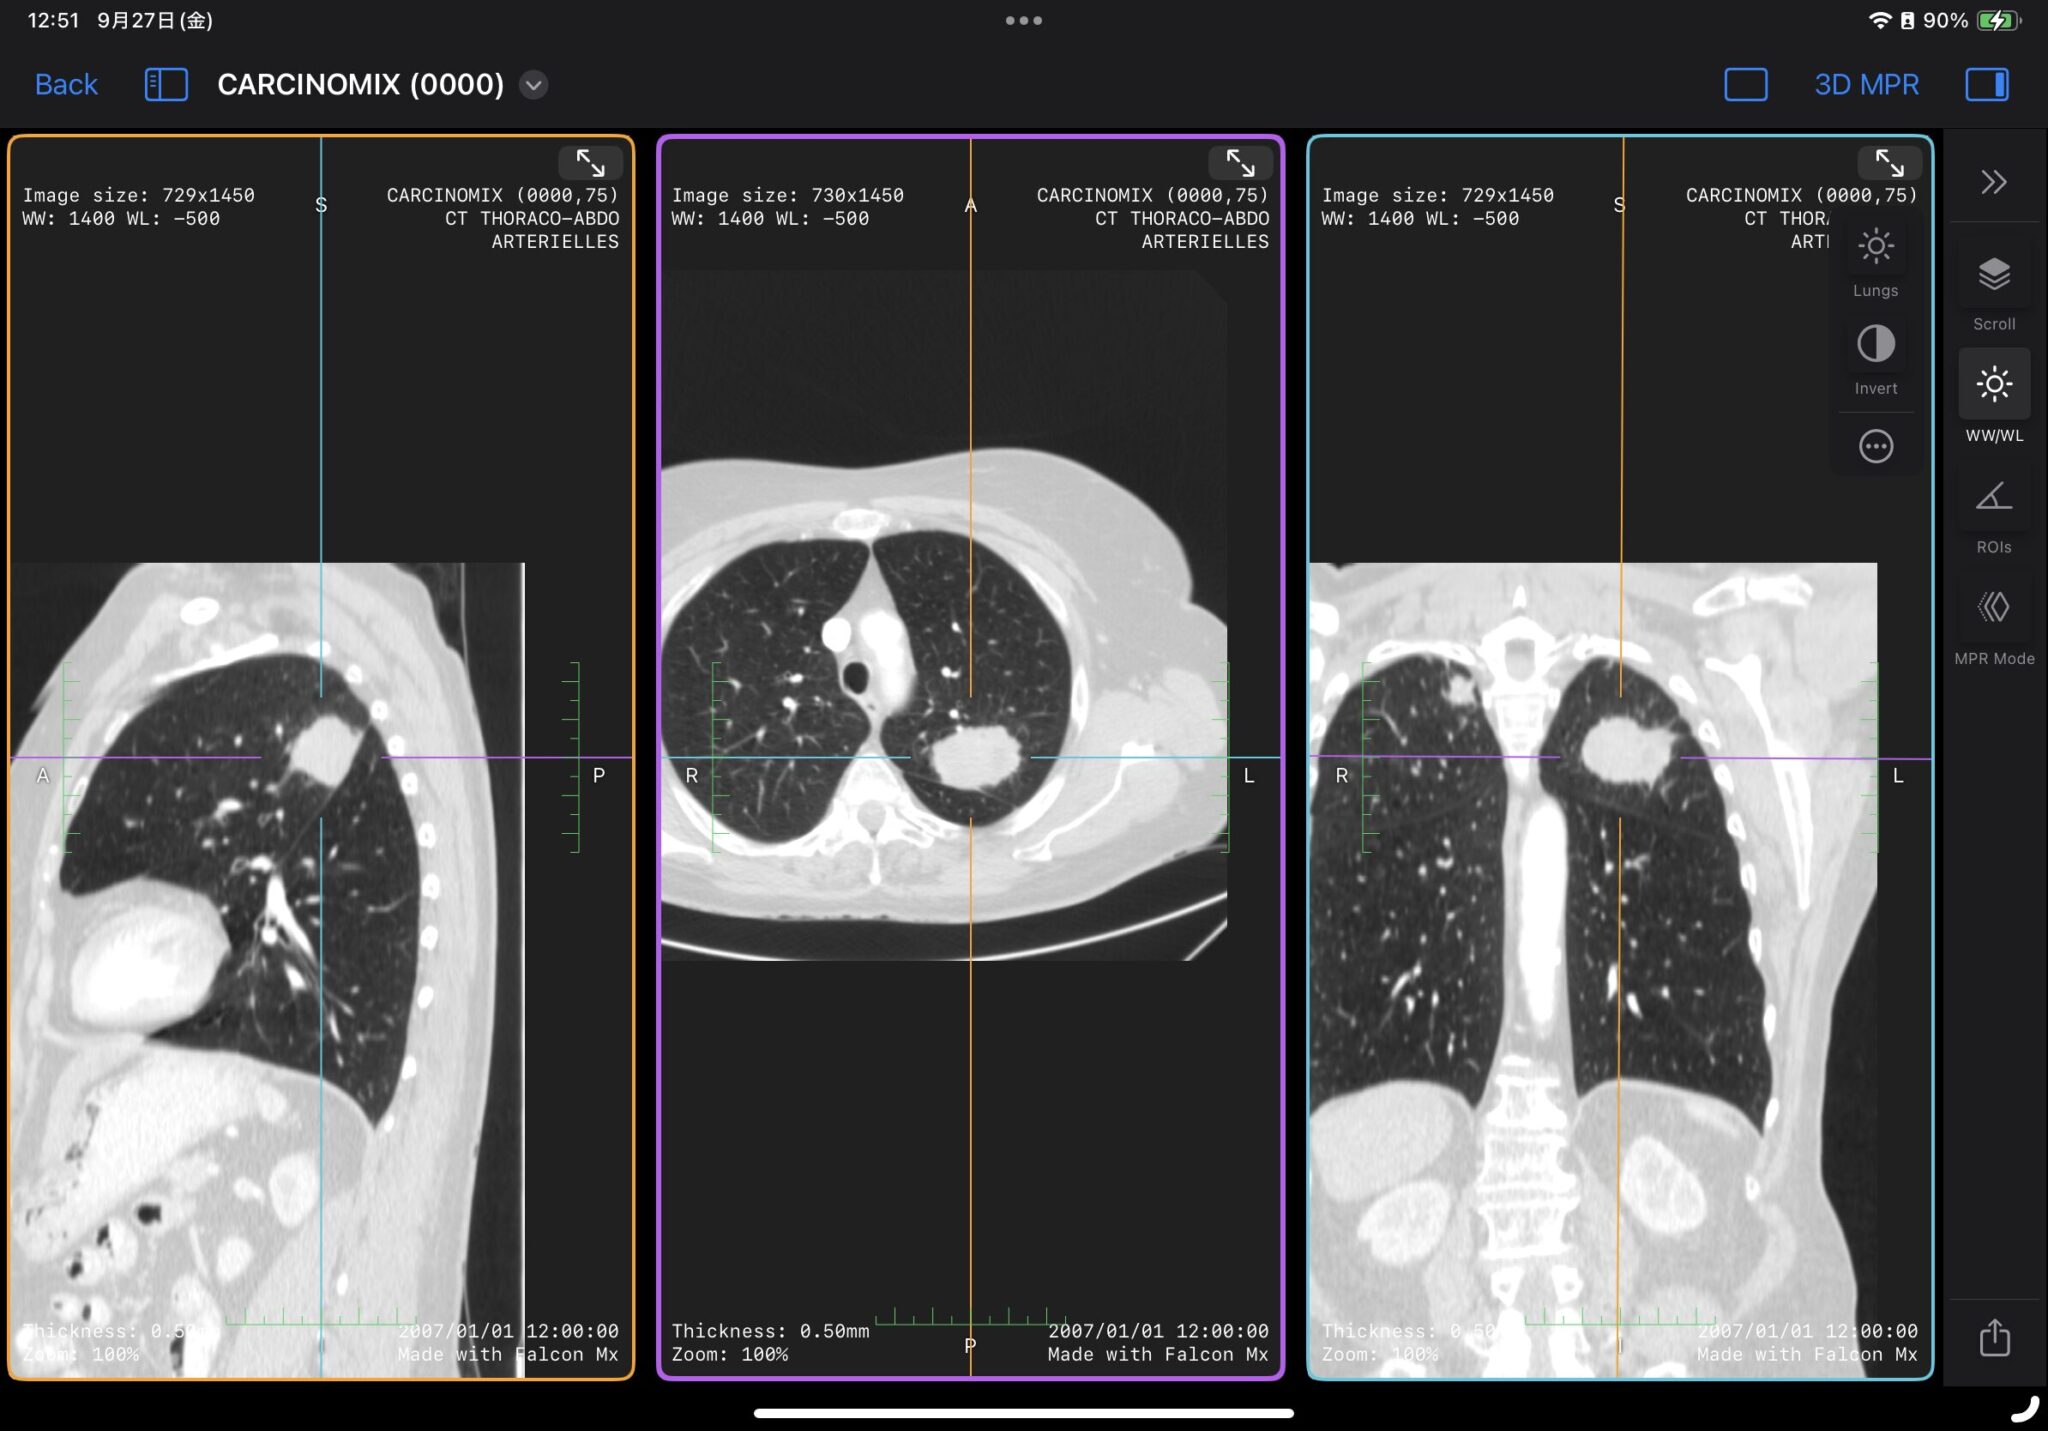Click the lung mass in axial view

pyautogui.click(x=974, y=757)
